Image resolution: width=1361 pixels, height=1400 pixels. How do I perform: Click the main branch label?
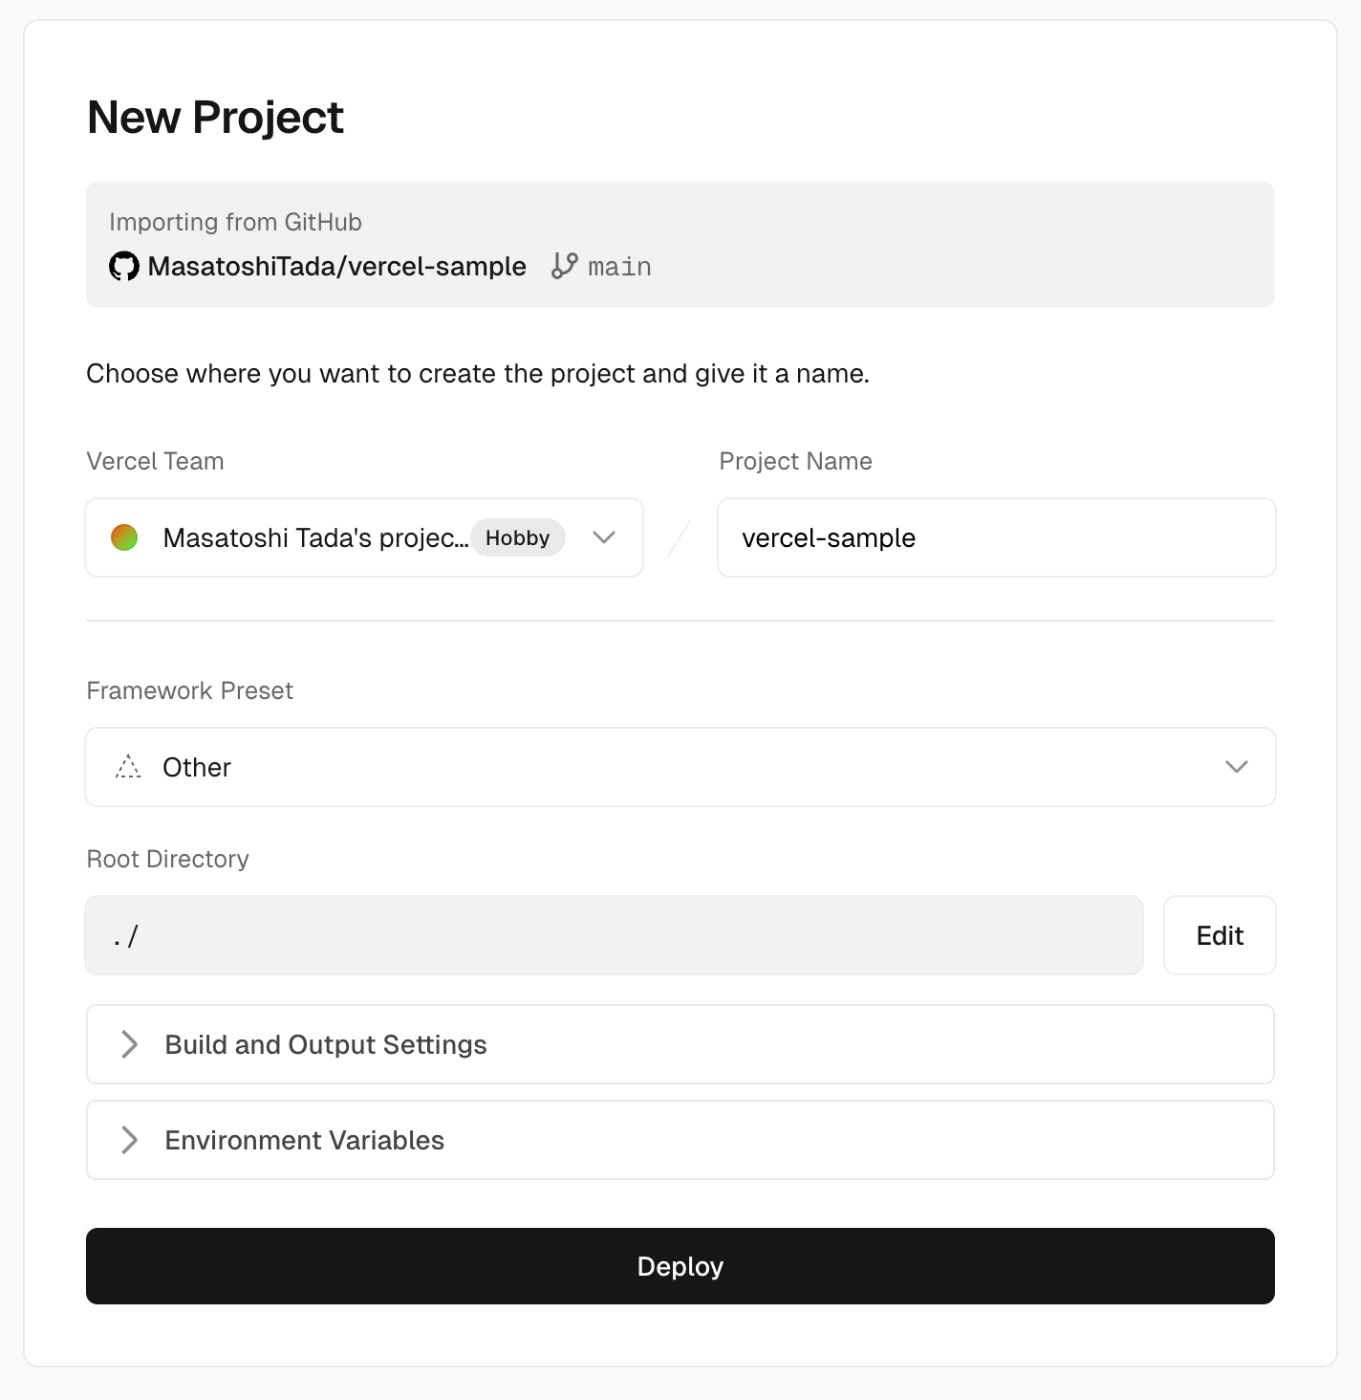click(x=619, y=267)
